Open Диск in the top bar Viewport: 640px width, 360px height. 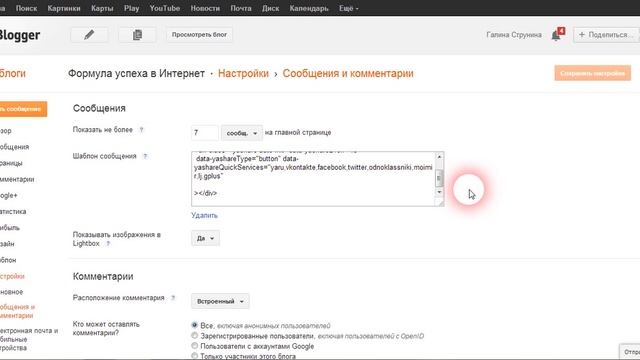pos(270,8)
